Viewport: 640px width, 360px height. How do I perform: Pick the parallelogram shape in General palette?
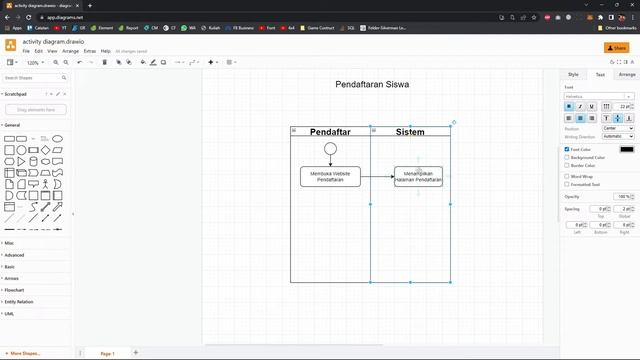coord(58,150)
